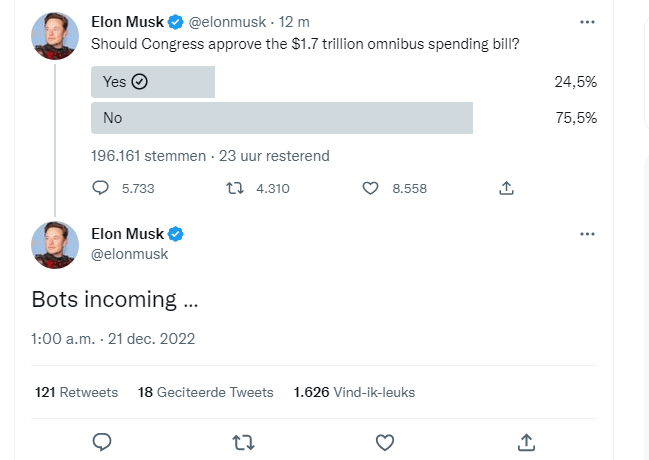Open more options on 'Bots incoming' tweet
Screen dimensions: 649x460
tap(587, 234)
